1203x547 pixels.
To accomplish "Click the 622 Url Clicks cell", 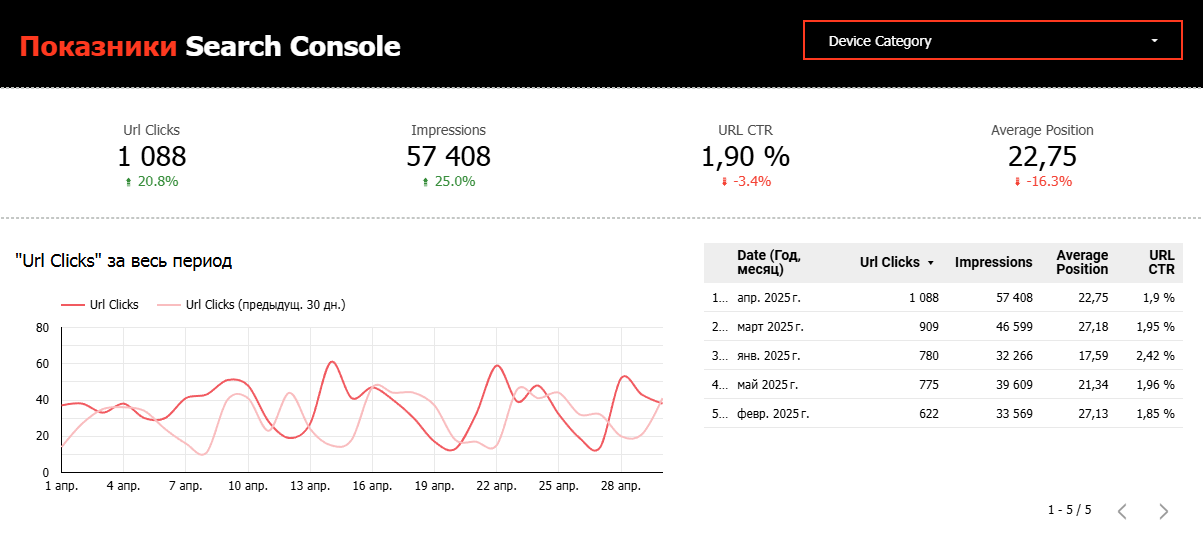I will pos(928,414).
